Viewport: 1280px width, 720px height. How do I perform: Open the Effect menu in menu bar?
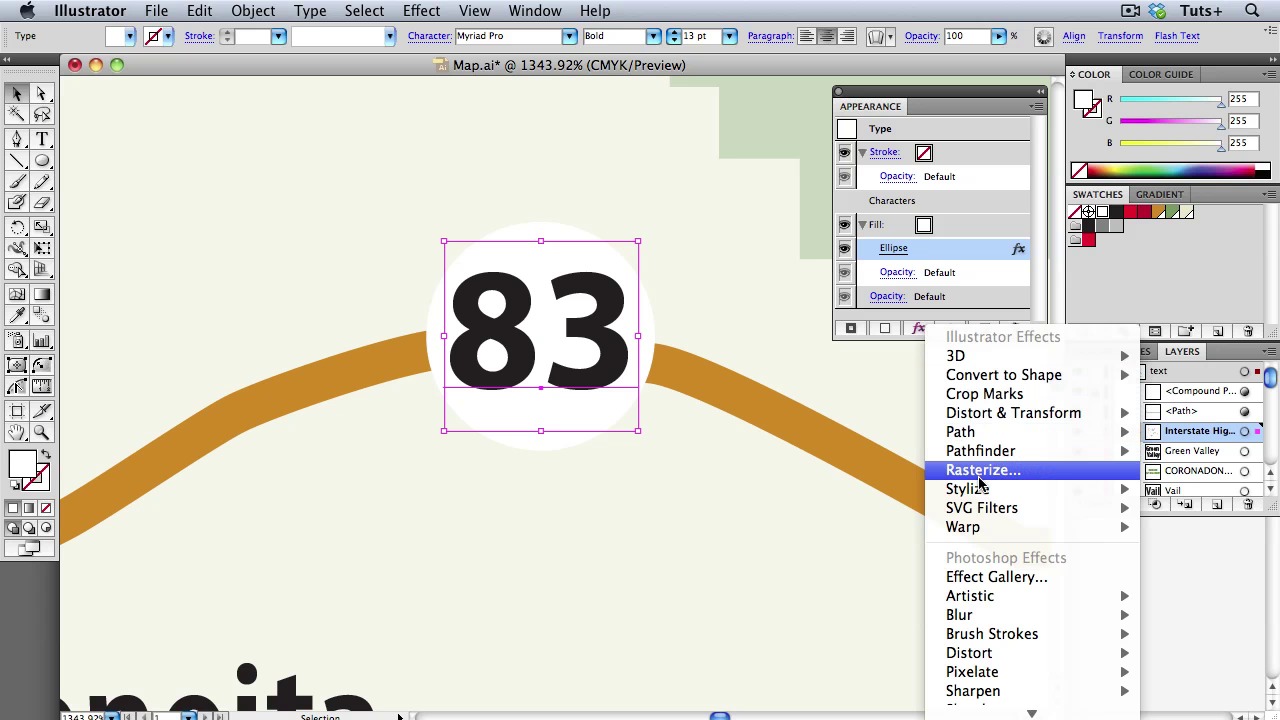click(x=421, y=11)
